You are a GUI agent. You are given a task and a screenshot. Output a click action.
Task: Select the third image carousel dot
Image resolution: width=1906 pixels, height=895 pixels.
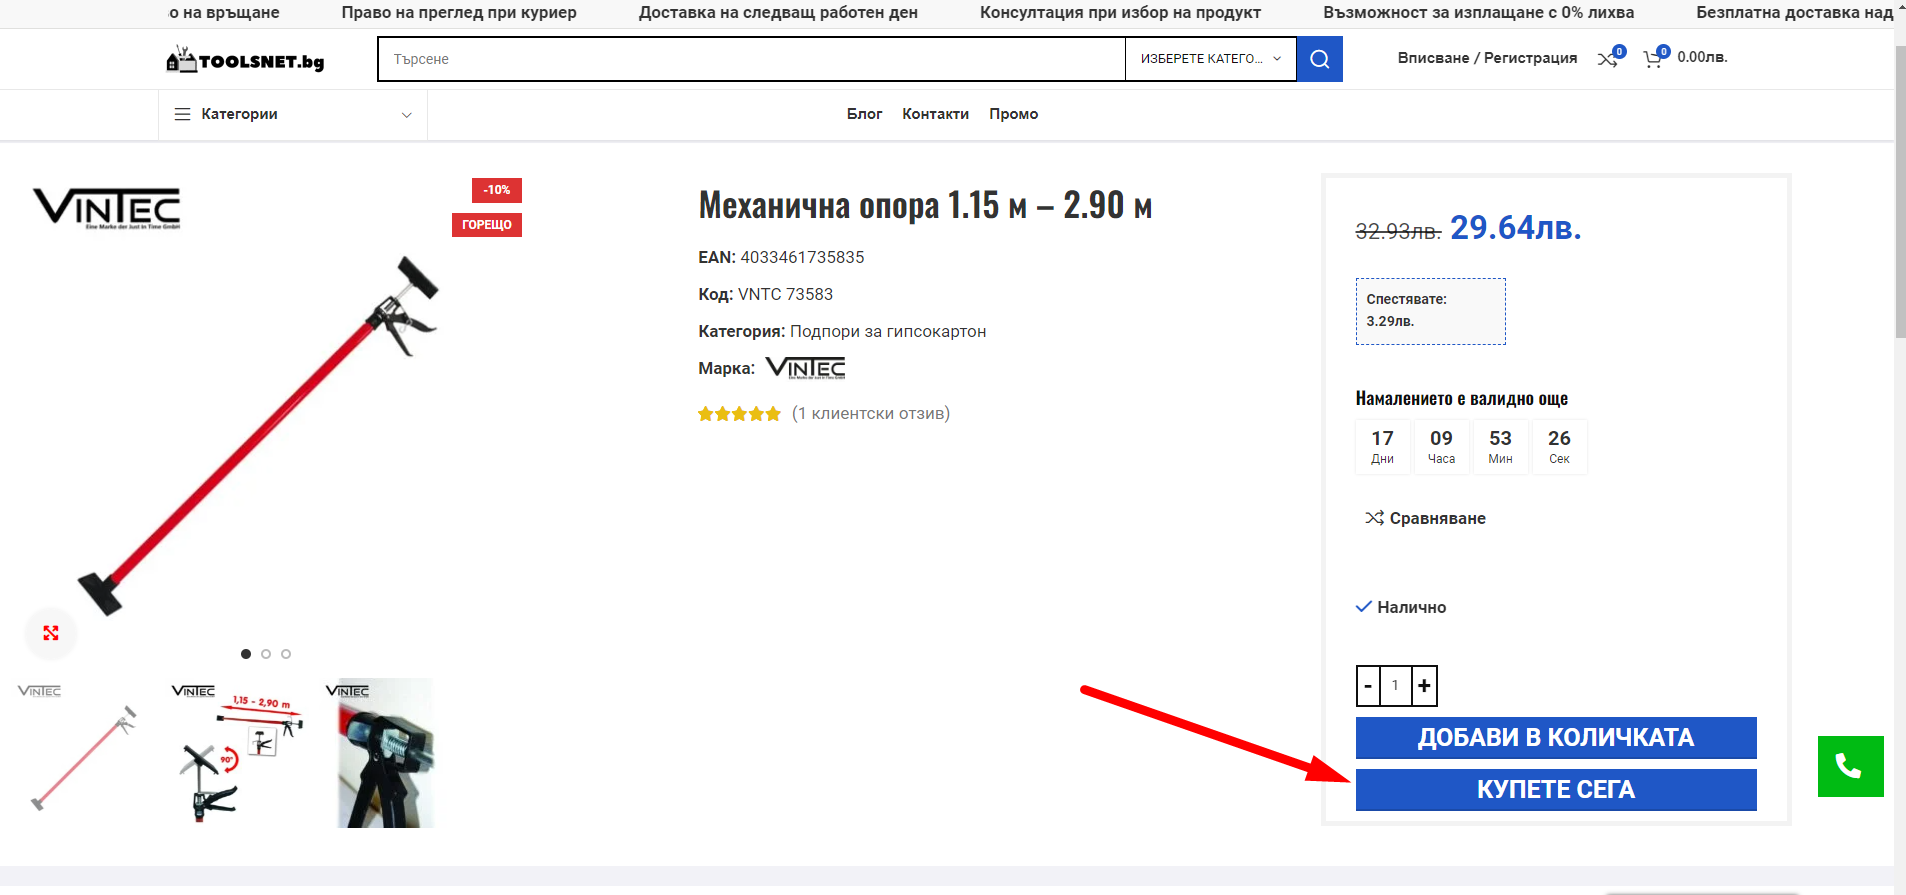286,654
